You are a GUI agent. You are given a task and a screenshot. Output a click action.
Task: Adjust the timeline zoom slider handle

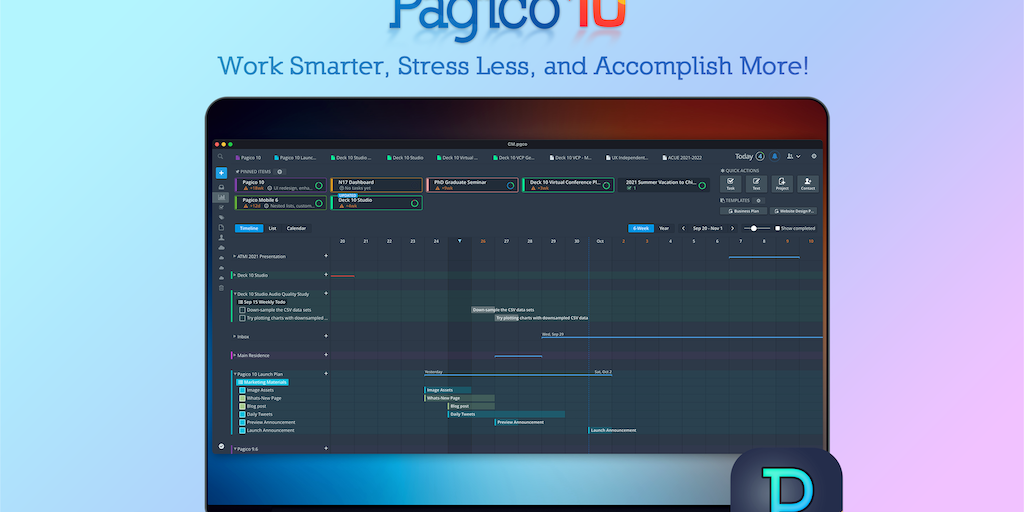(x=754, y=229)
